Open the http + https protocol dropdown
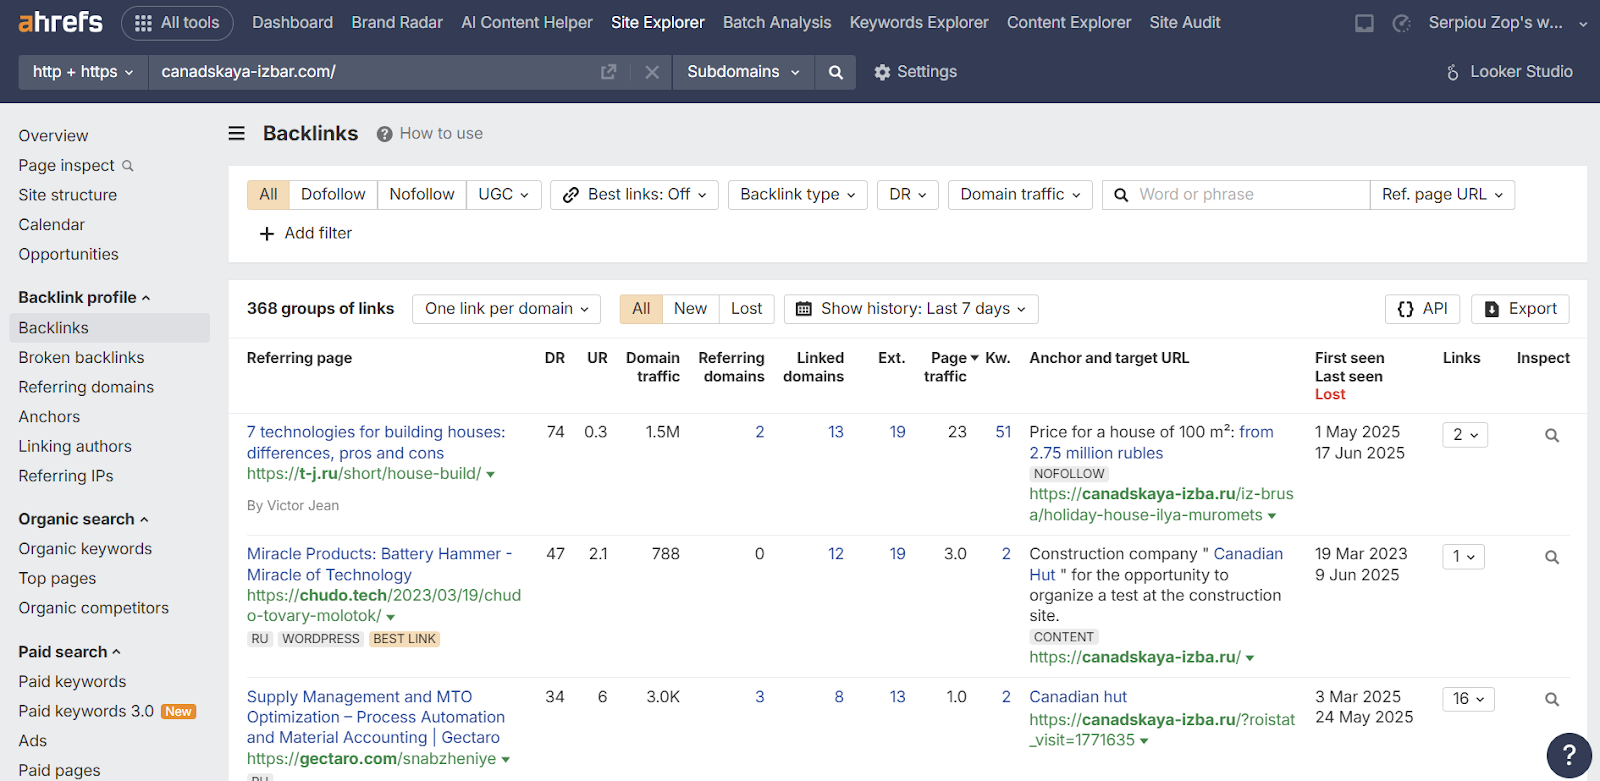Screen dimensions: 1600x781 pyautogui.click(x=83, y=72)
